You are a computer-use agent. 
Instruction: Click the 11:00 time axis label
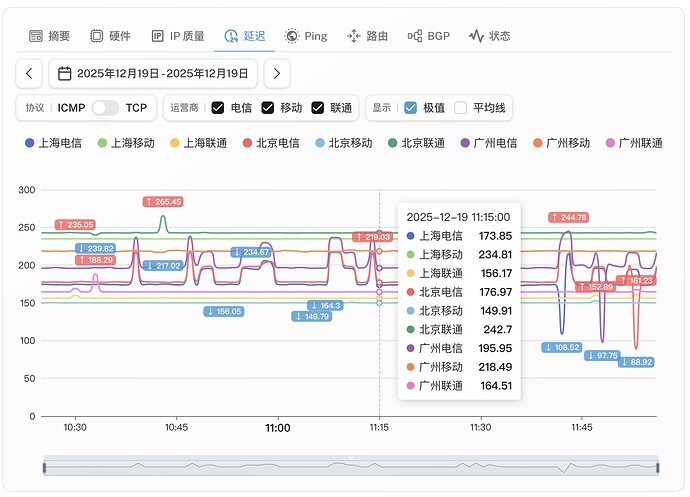278,428
